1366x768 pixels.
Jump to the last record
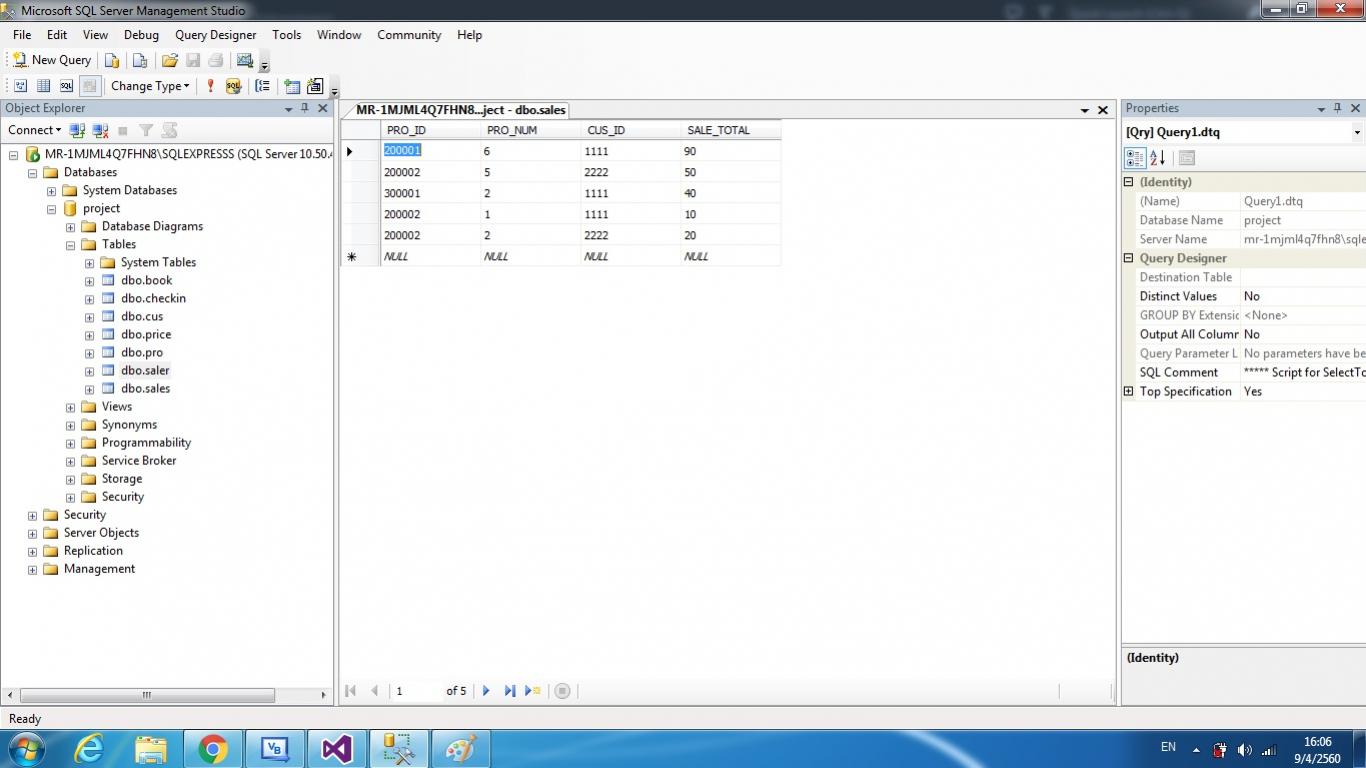510,691
